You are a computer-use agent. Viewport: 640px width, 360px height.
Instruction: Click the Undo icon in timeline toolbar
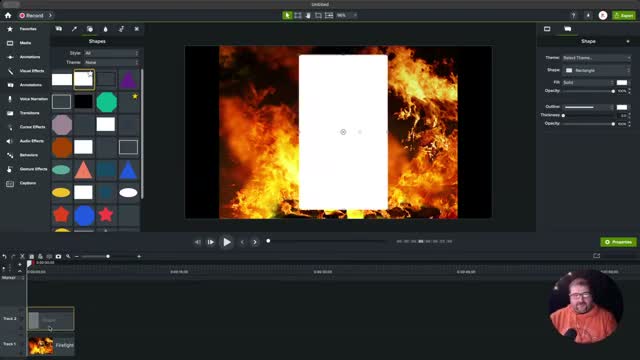(4, 256)
